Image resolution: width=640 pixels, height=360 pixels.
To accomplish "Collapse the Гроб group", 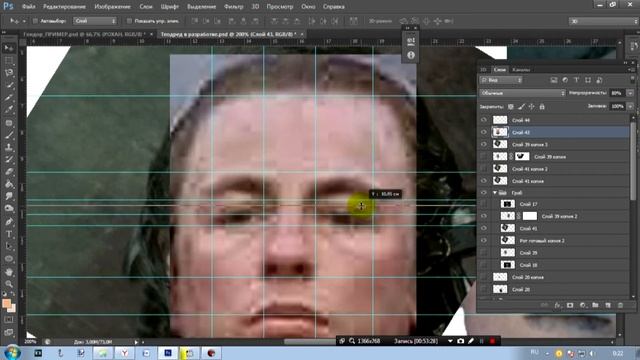I will pos(495,193).
